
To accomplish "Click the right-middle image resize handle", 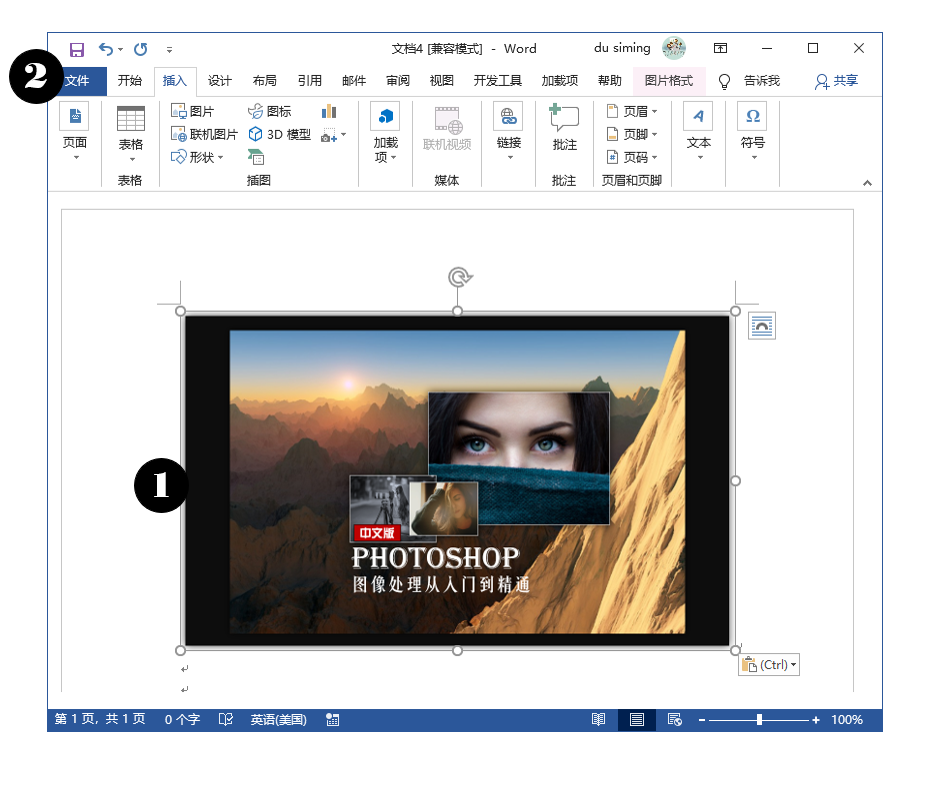I will pos(735,481).
